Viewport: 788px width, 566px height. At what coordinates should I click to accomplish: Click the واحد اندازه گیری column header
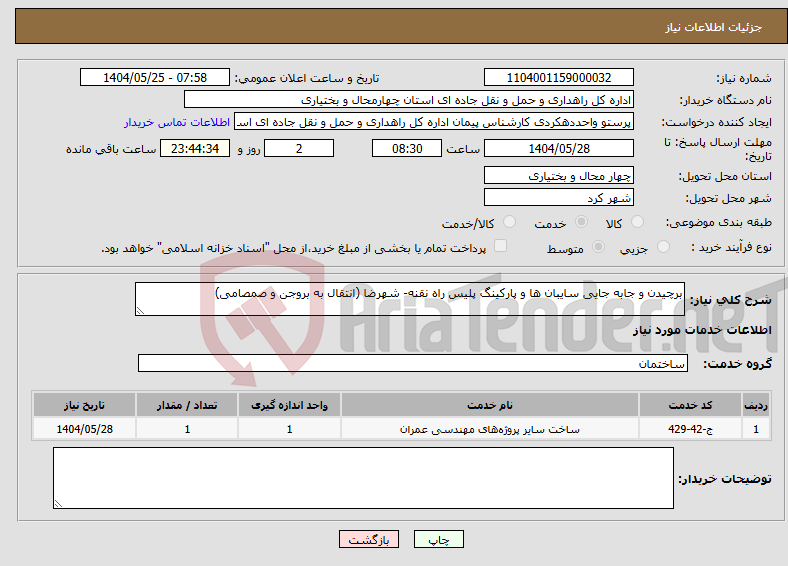coord(289,405)
